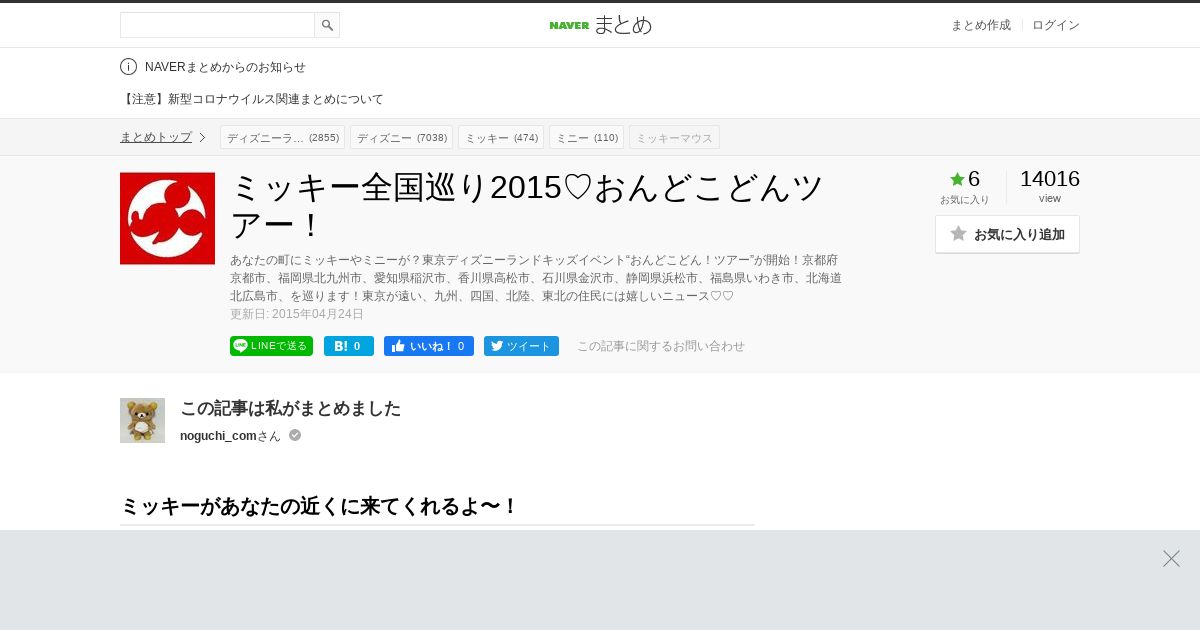The height and width of the screenshot is (630, 1200).
Task: Click the info icon beside お知らせ
Action: [x=128, y=67]
